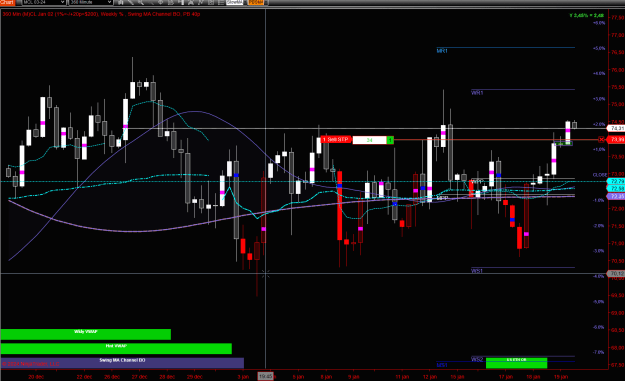Click the green Y 3,45% readout
This screenshot has width=625, height=381.
586,16
